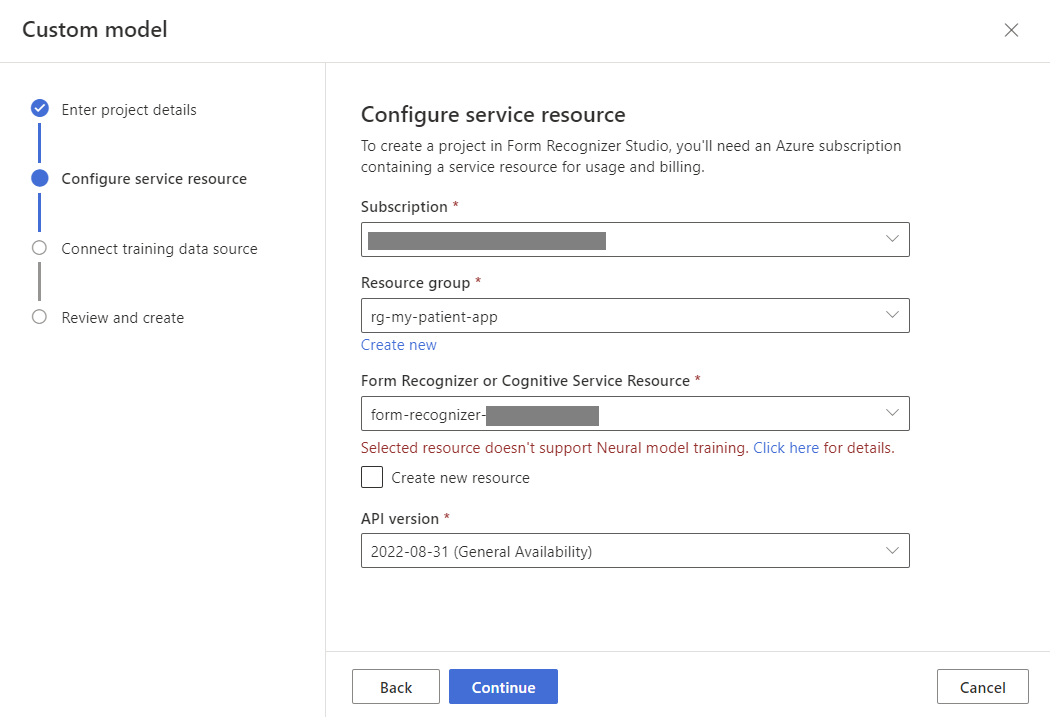This screenshot has height=717, width=1050.
Task: Expand Resource group chevron arrow
Action: tap(892, 315)
